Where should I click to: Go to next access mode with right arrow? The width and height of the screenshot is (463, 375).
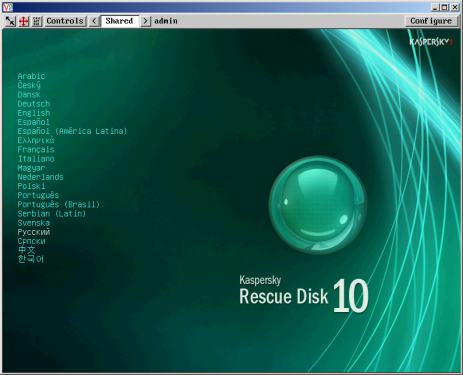tap(145, 21)
